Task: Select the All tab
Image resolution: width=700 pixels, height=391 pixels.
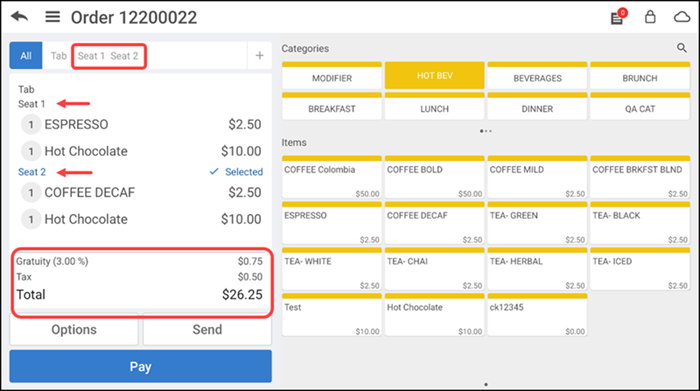Action: point(26,55)
